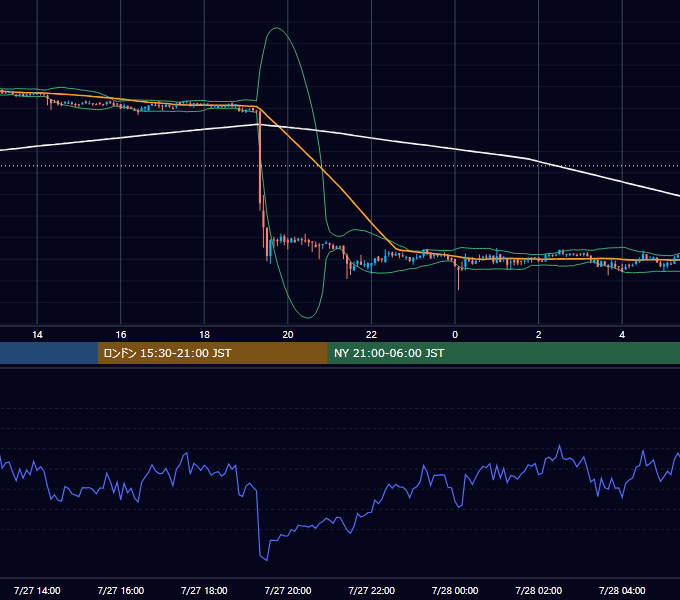Click the 7/28 02:00 label on indicator axis
Viewport: 680px width, 600px height.
(x=539, y=590)
